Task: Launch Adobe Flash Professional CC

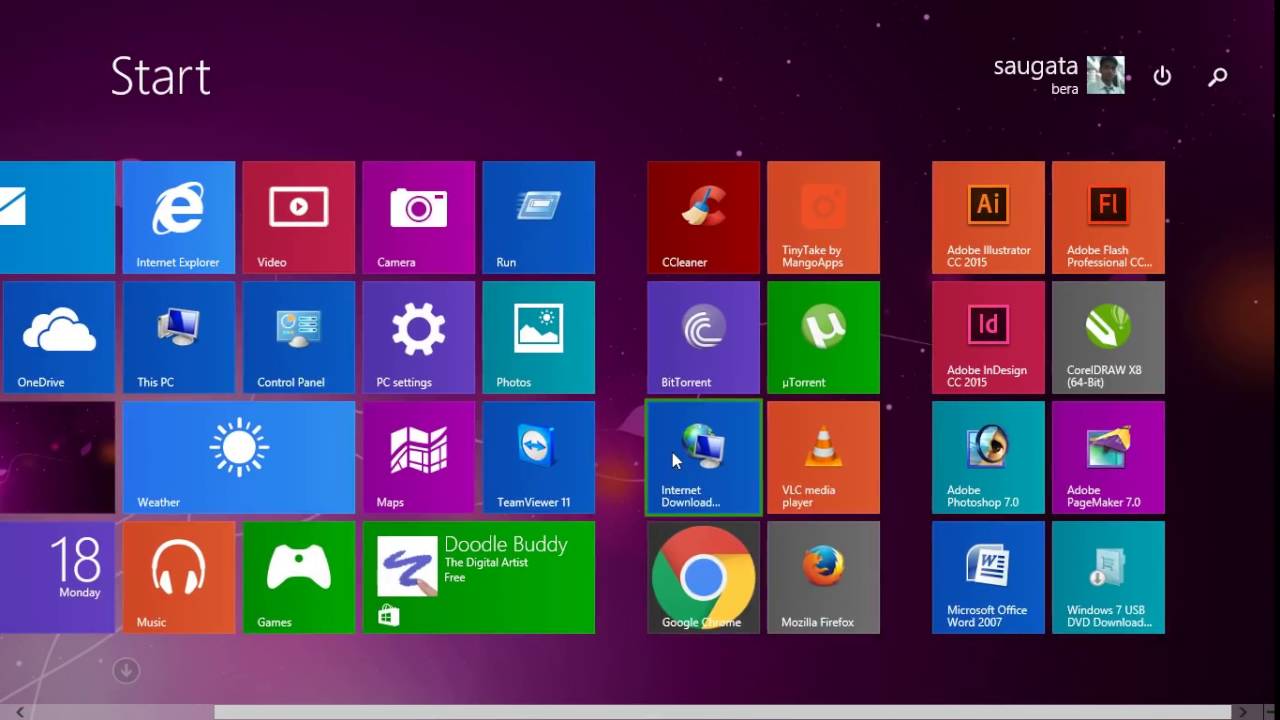Action: click(1109, 217)
